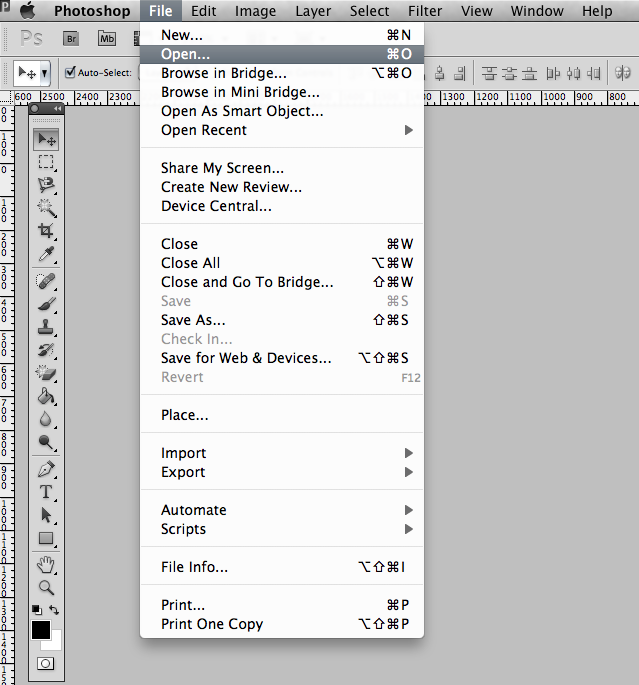Expand the Automate submenu
The image size is (639, 685).
point(282,510)
